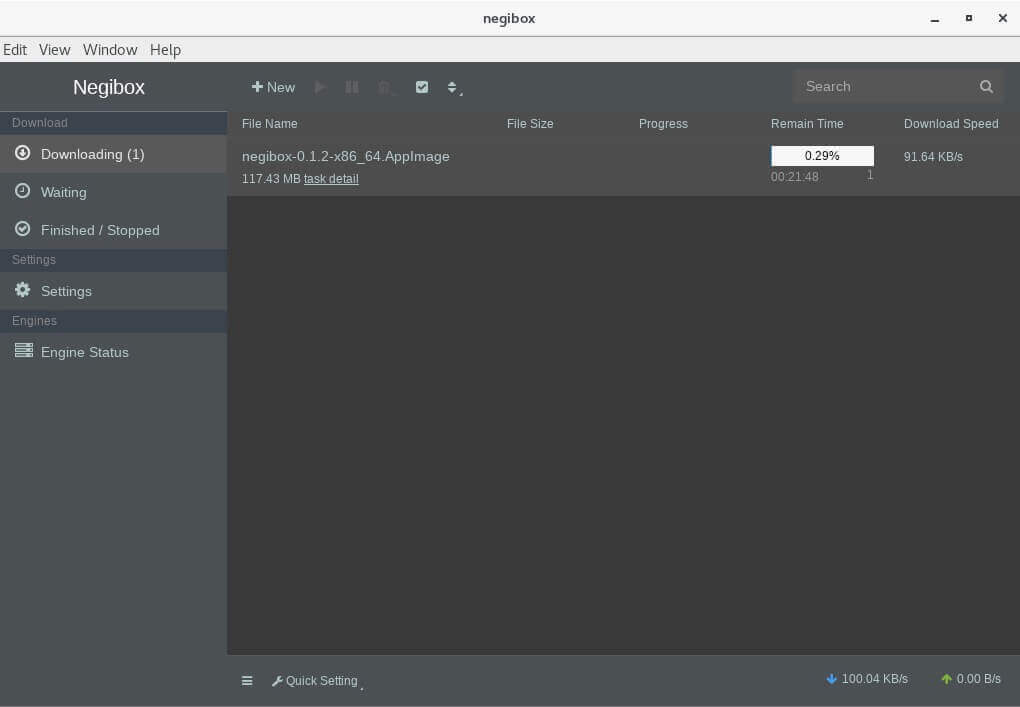Click the New download button
1020x707 pixels.
tap(273, 87)
